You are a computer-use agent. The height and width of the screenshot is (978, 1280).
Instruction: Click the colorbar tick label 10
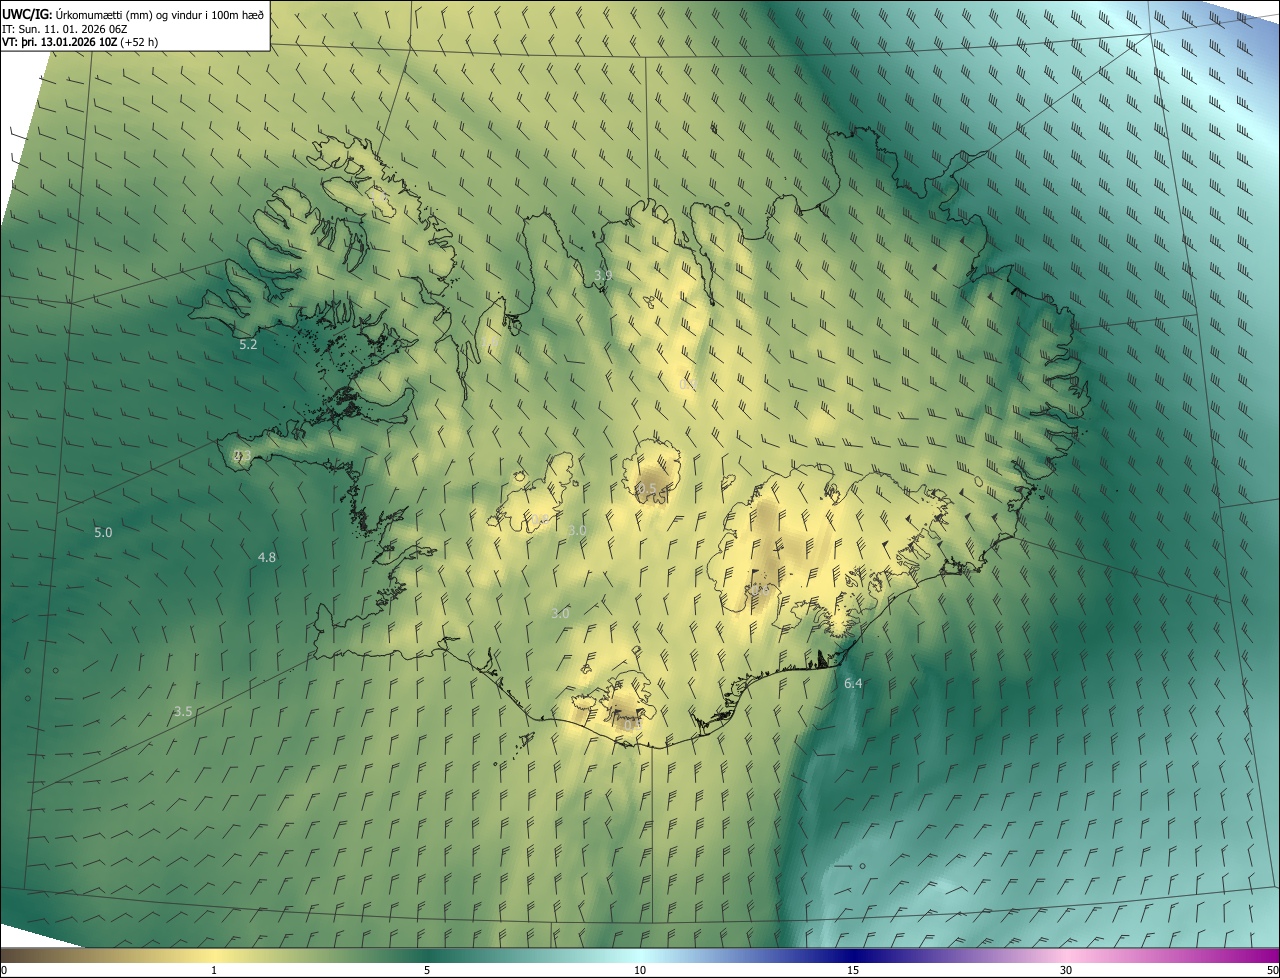640,970
